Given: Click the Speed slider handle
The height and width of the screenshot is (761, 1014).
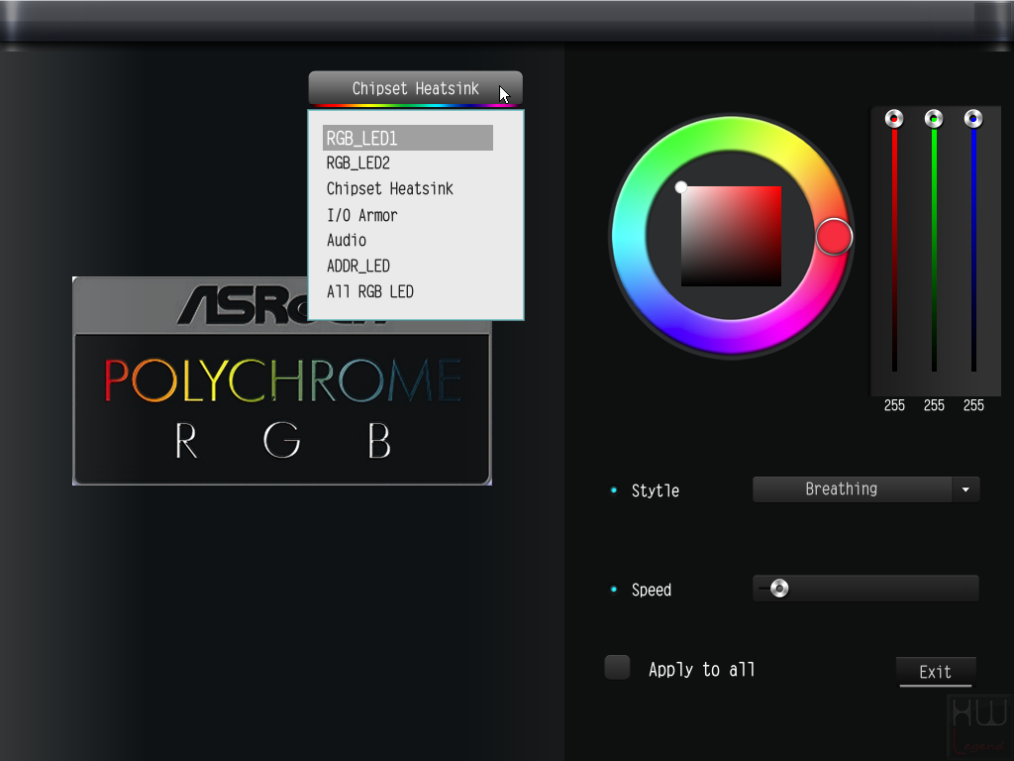Looking at the screenshot, I should click(x=779, y=588).
